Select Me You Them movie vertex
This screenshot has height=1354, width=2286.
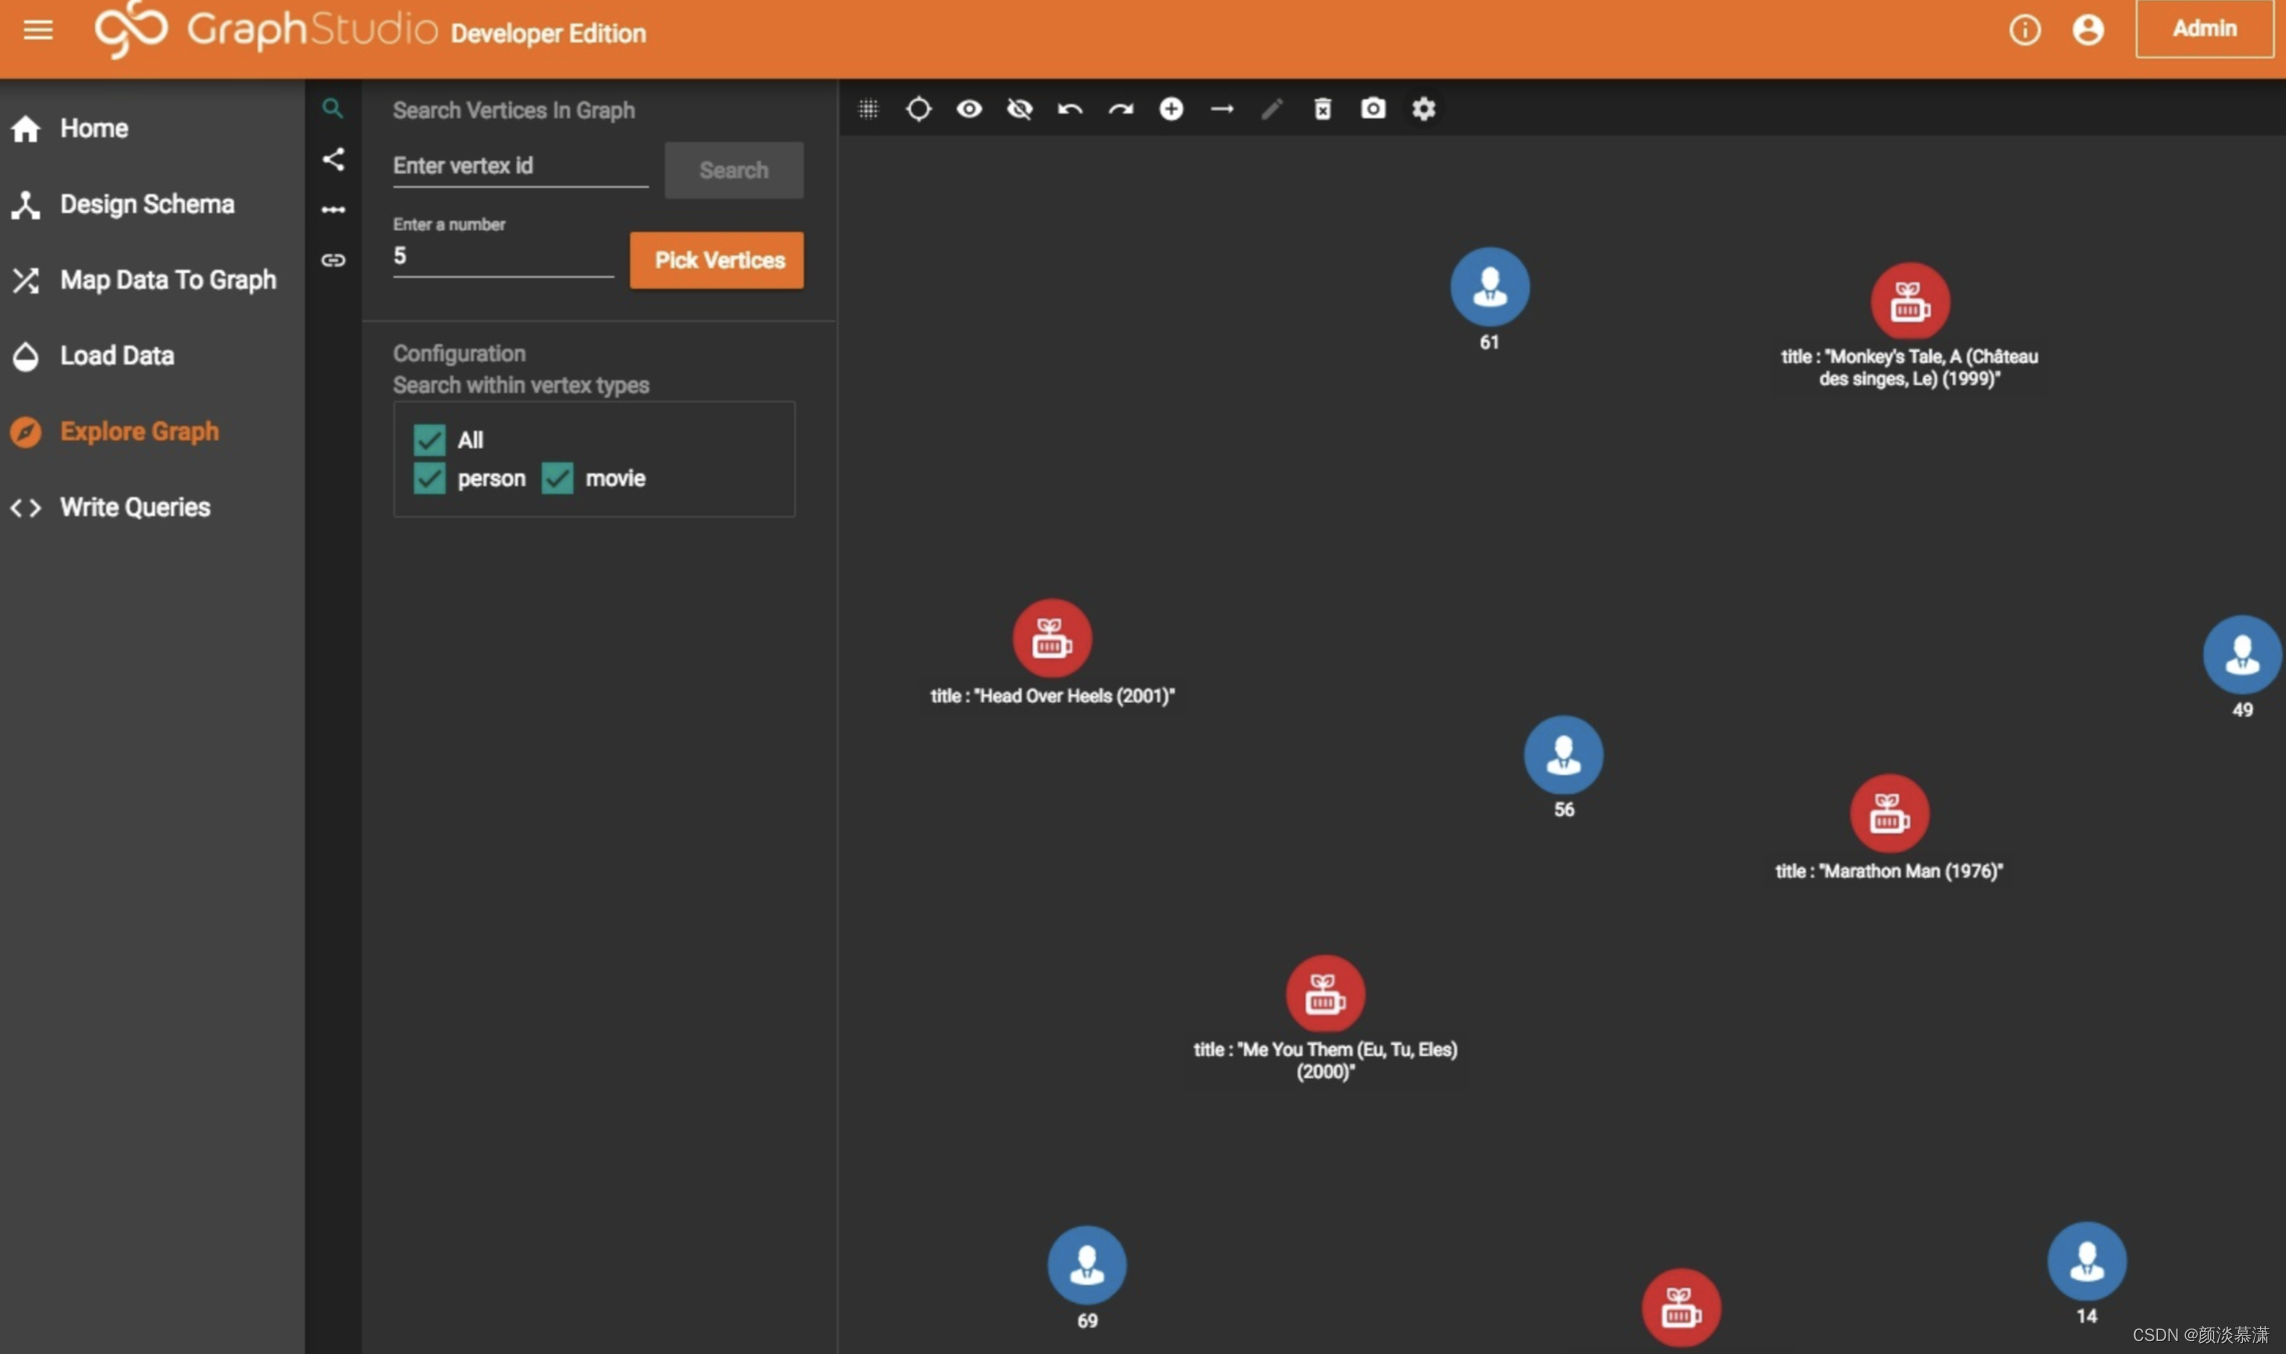1325,994
